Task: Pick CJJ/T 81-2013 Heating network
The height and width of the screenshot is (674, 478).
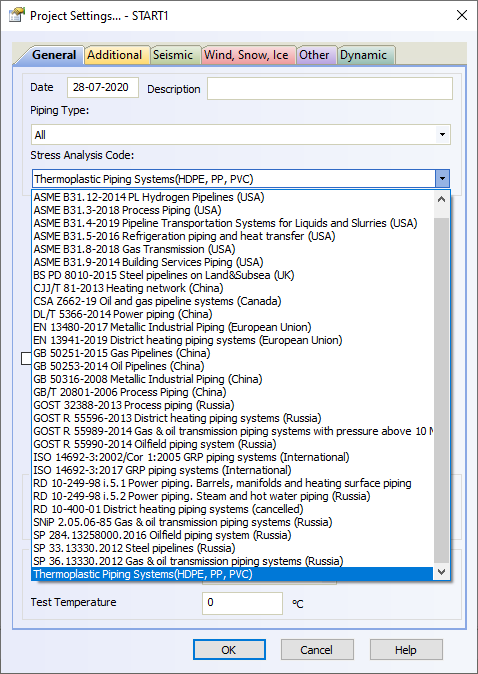Action: (x=232, y=288)
